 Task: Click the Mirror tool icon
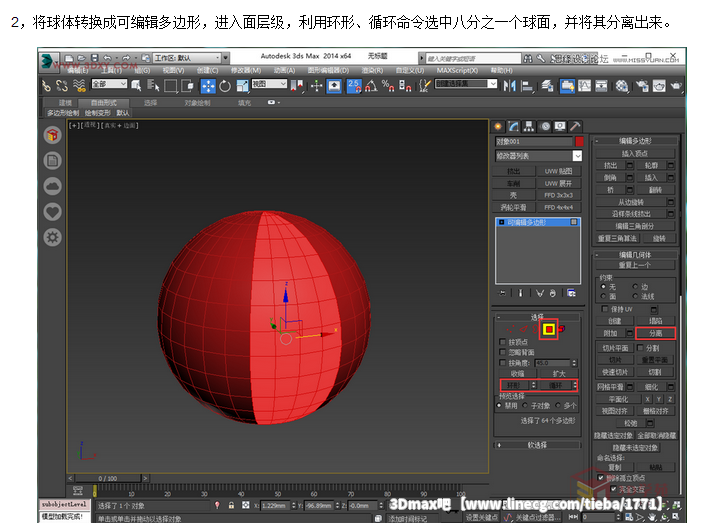point(509,86)
